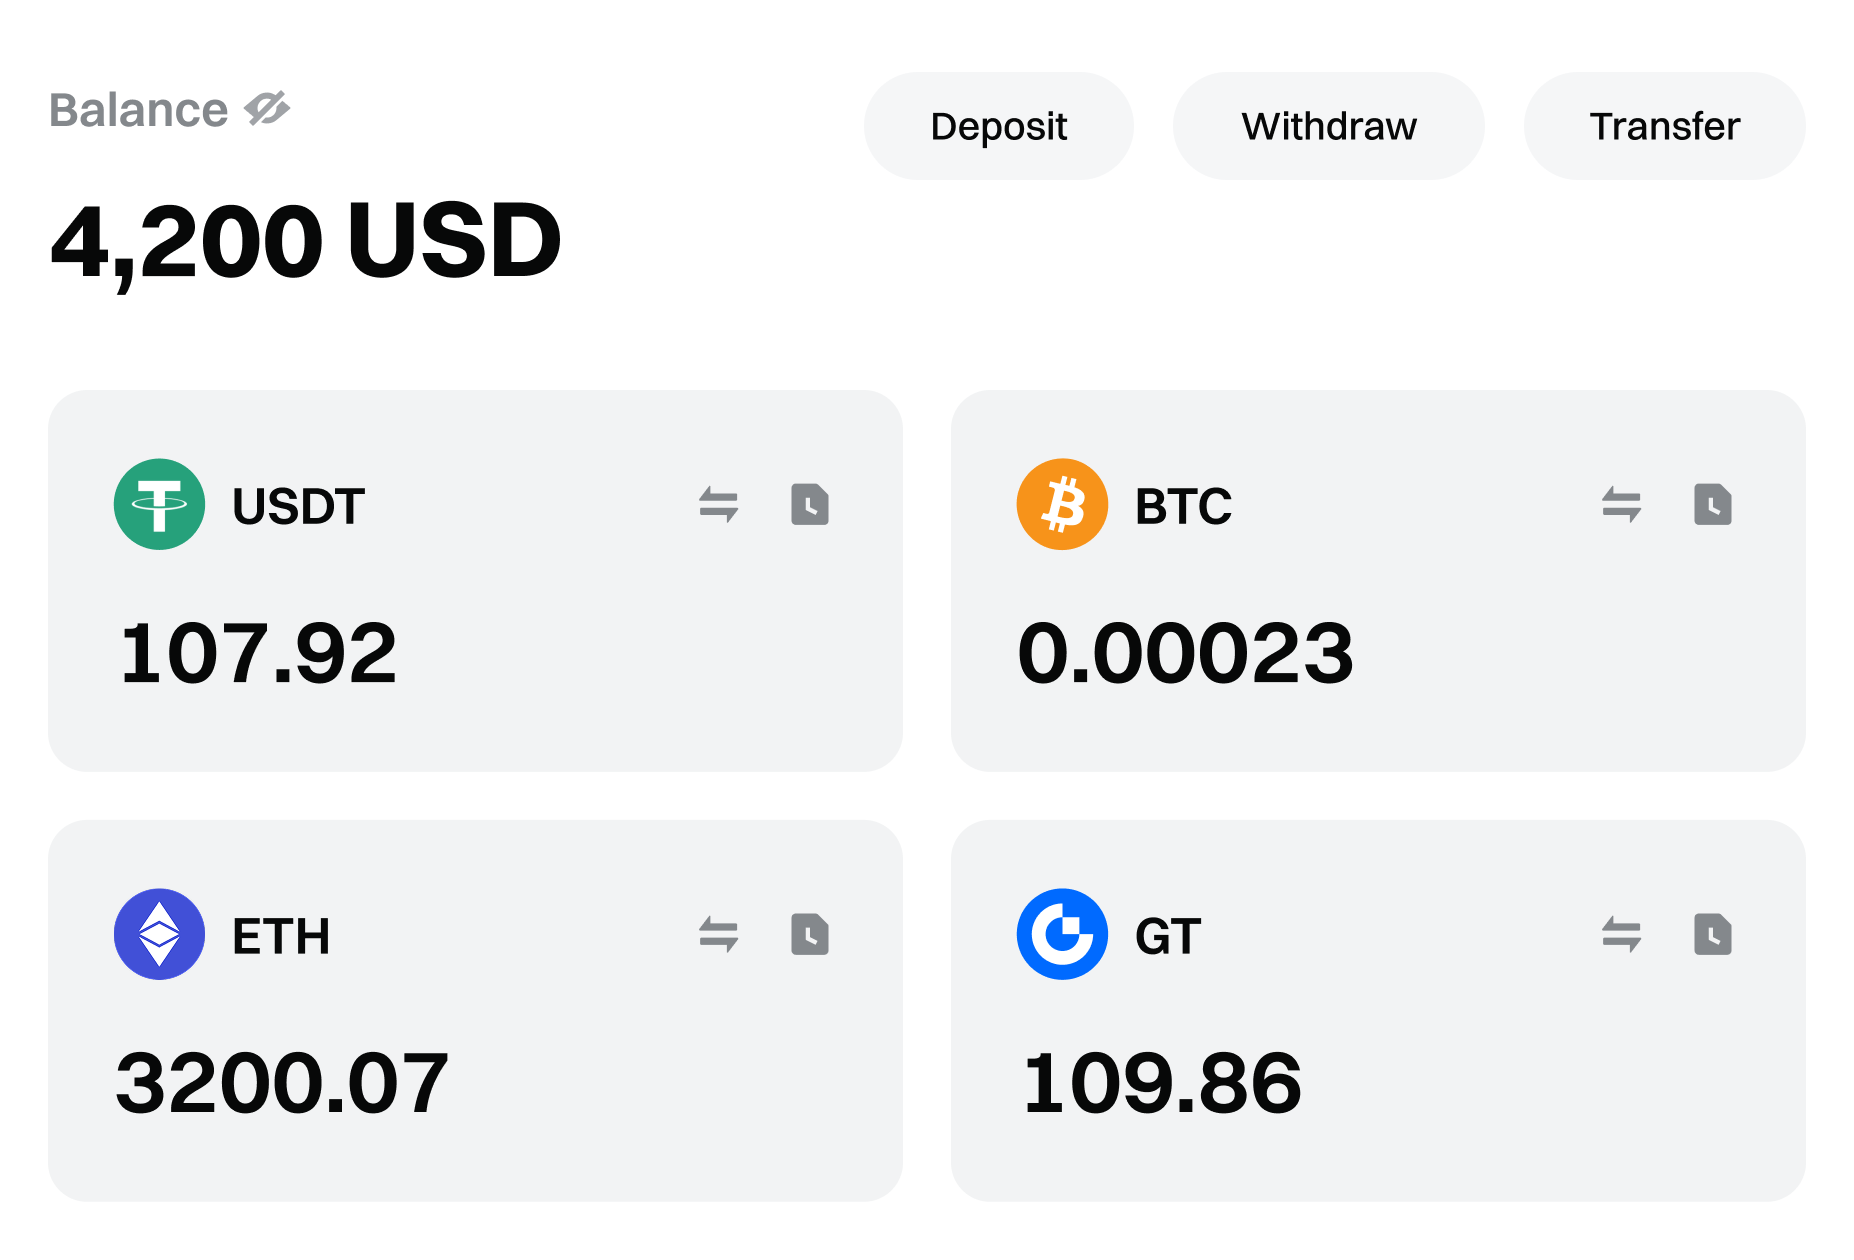Viewport: 1854px width, 1260px height.
Task: Open USDT transaction history icon
Action: [x=809, y=504]
